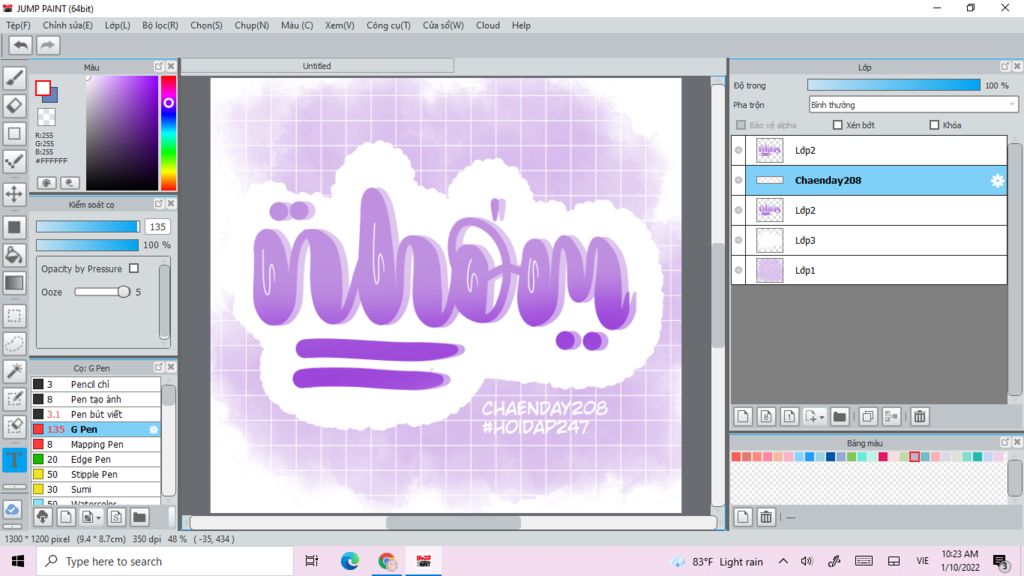Pick the foreground color swatch

(43, 88)
